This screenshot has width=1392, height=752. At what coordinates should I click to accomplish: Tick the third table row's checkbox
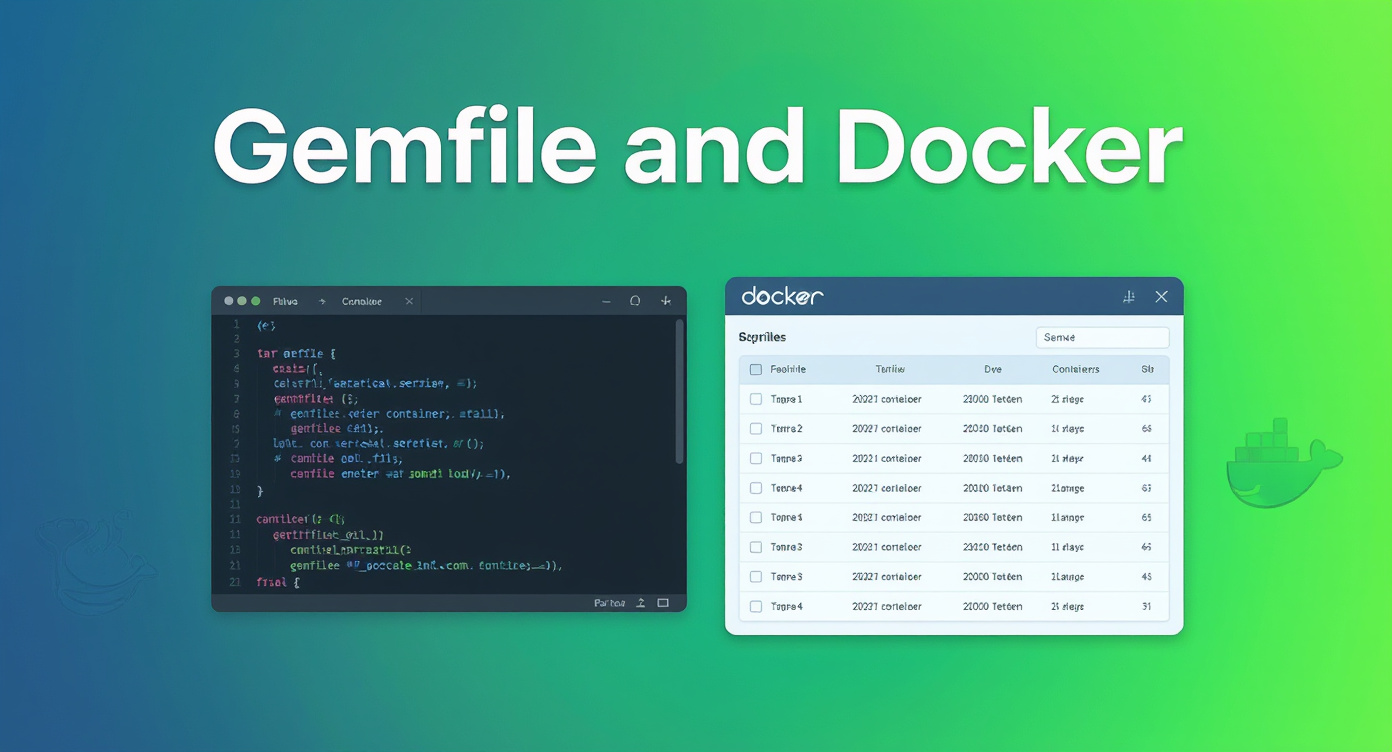coord(756,459)
